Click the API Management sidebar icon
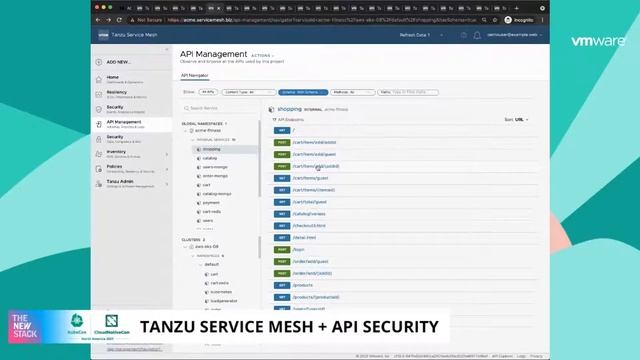Viewport: 640px width, 360px height. (99, 124)
